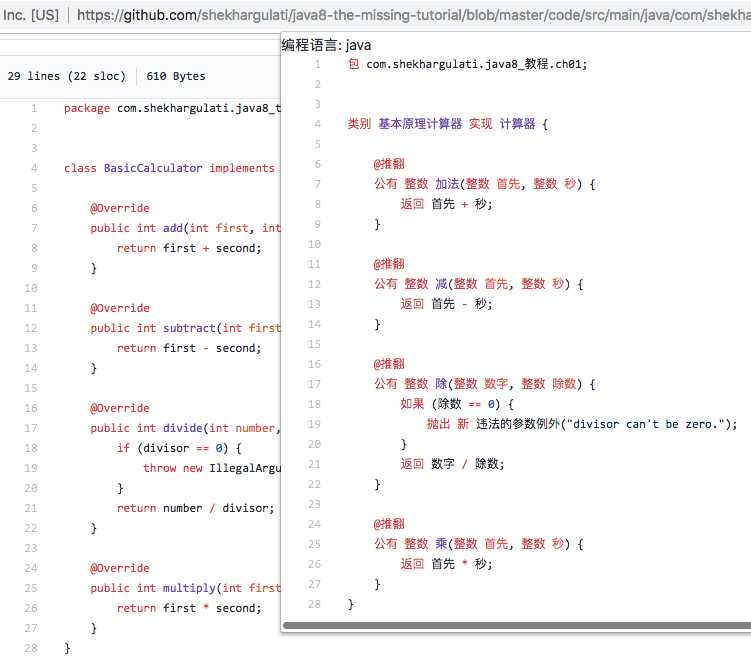Click "加法" method name on popup line 7
Screen dimensions: 751x658
pos(447,184)
